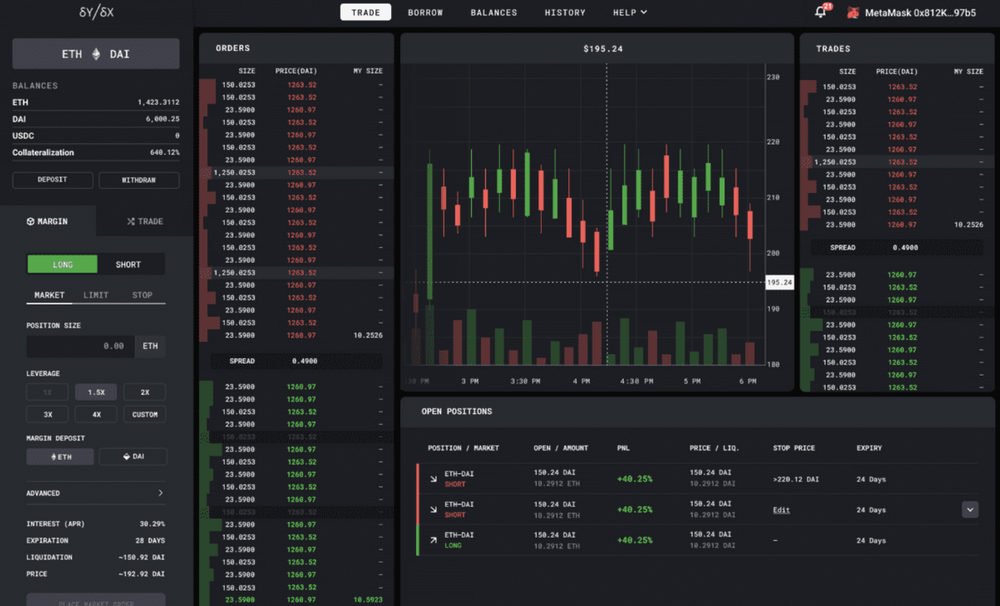Viewport: 1000px width, 606px height.
Task: Click the MetaMask fox wallet icon
Action: point(854,12)
